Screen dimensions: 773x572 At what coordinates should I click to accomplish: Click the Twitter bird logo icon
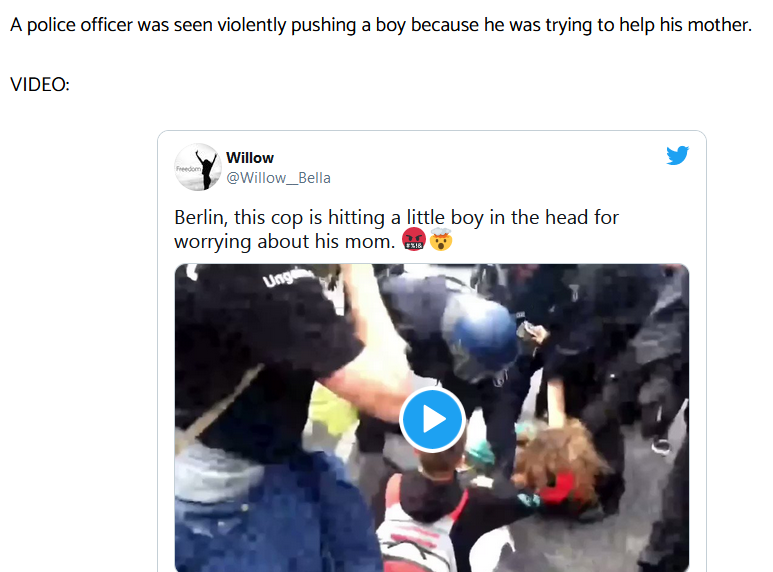(677, 155)
